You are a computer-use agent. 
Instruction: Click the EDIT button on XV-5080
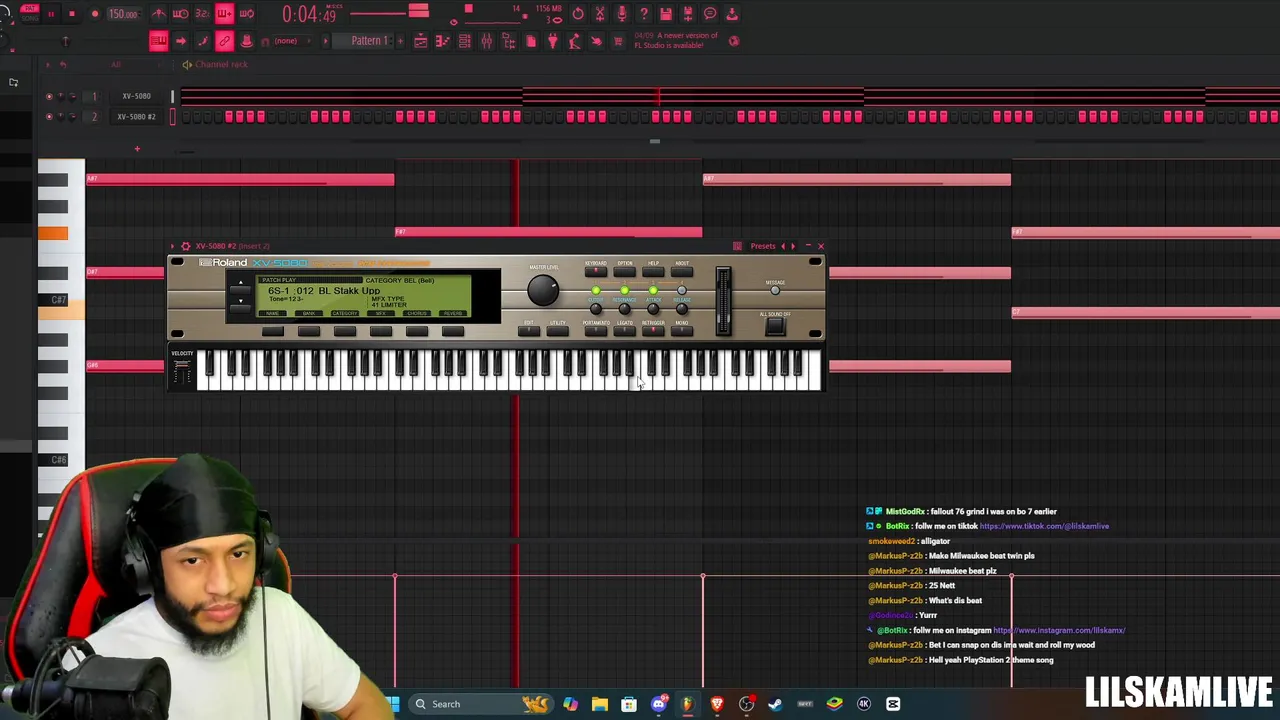pyautogui.click(x=529, y=330)
